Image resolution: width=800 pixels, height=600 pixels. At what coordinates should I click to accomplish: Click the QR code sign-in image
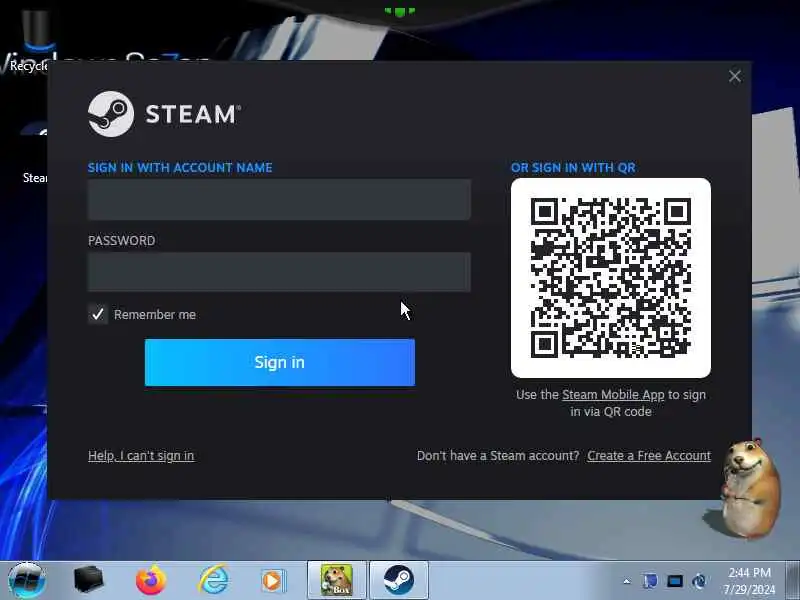coord(611,278)
